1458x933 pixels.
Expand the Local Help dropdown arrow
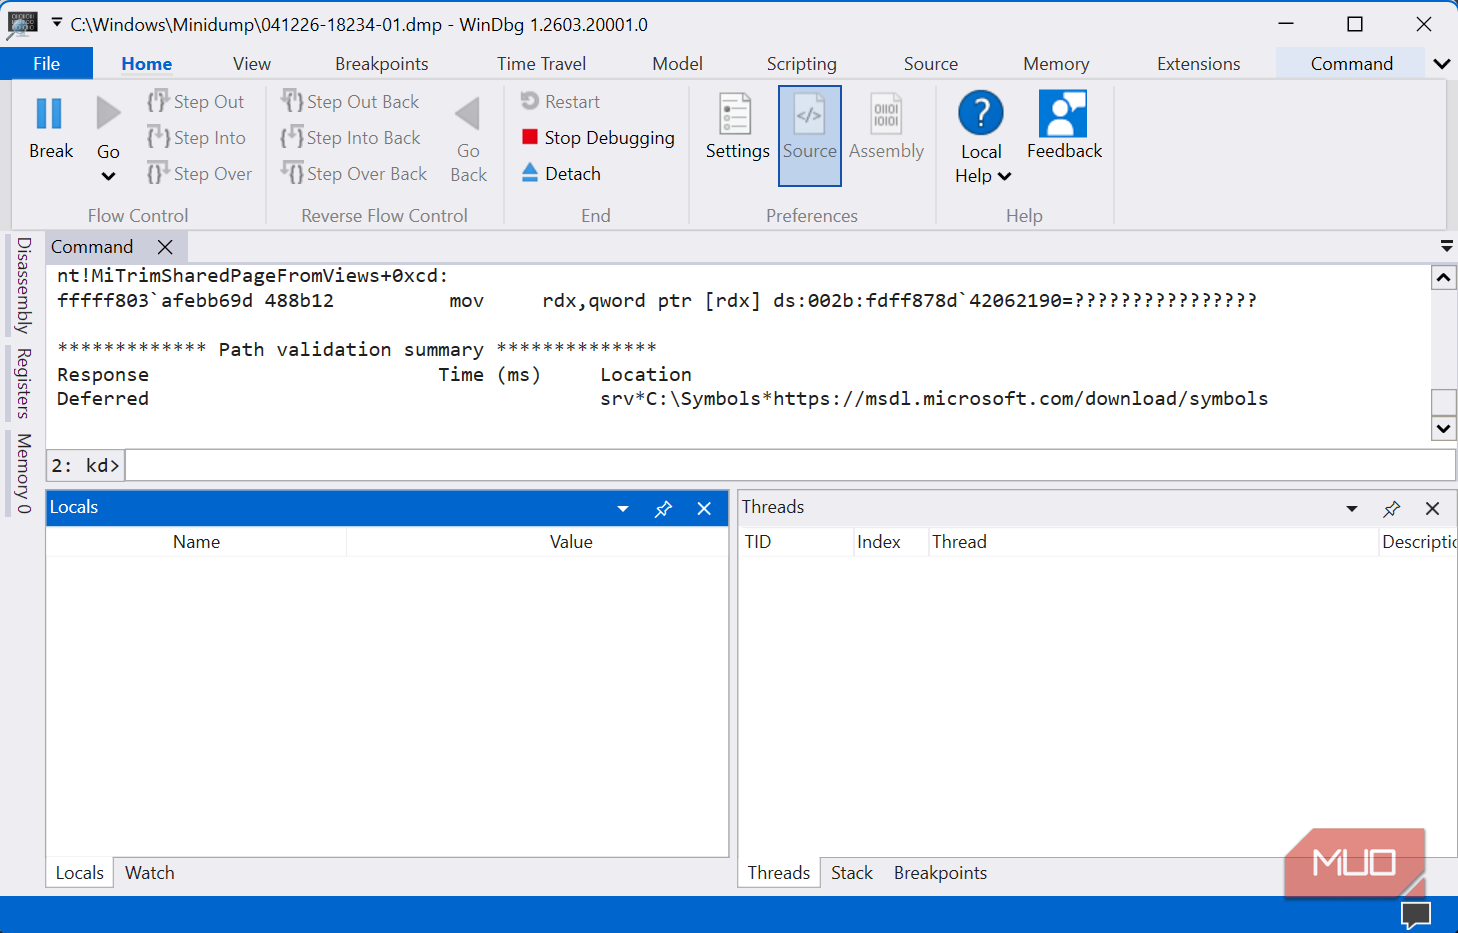[x=1005, y=177]
